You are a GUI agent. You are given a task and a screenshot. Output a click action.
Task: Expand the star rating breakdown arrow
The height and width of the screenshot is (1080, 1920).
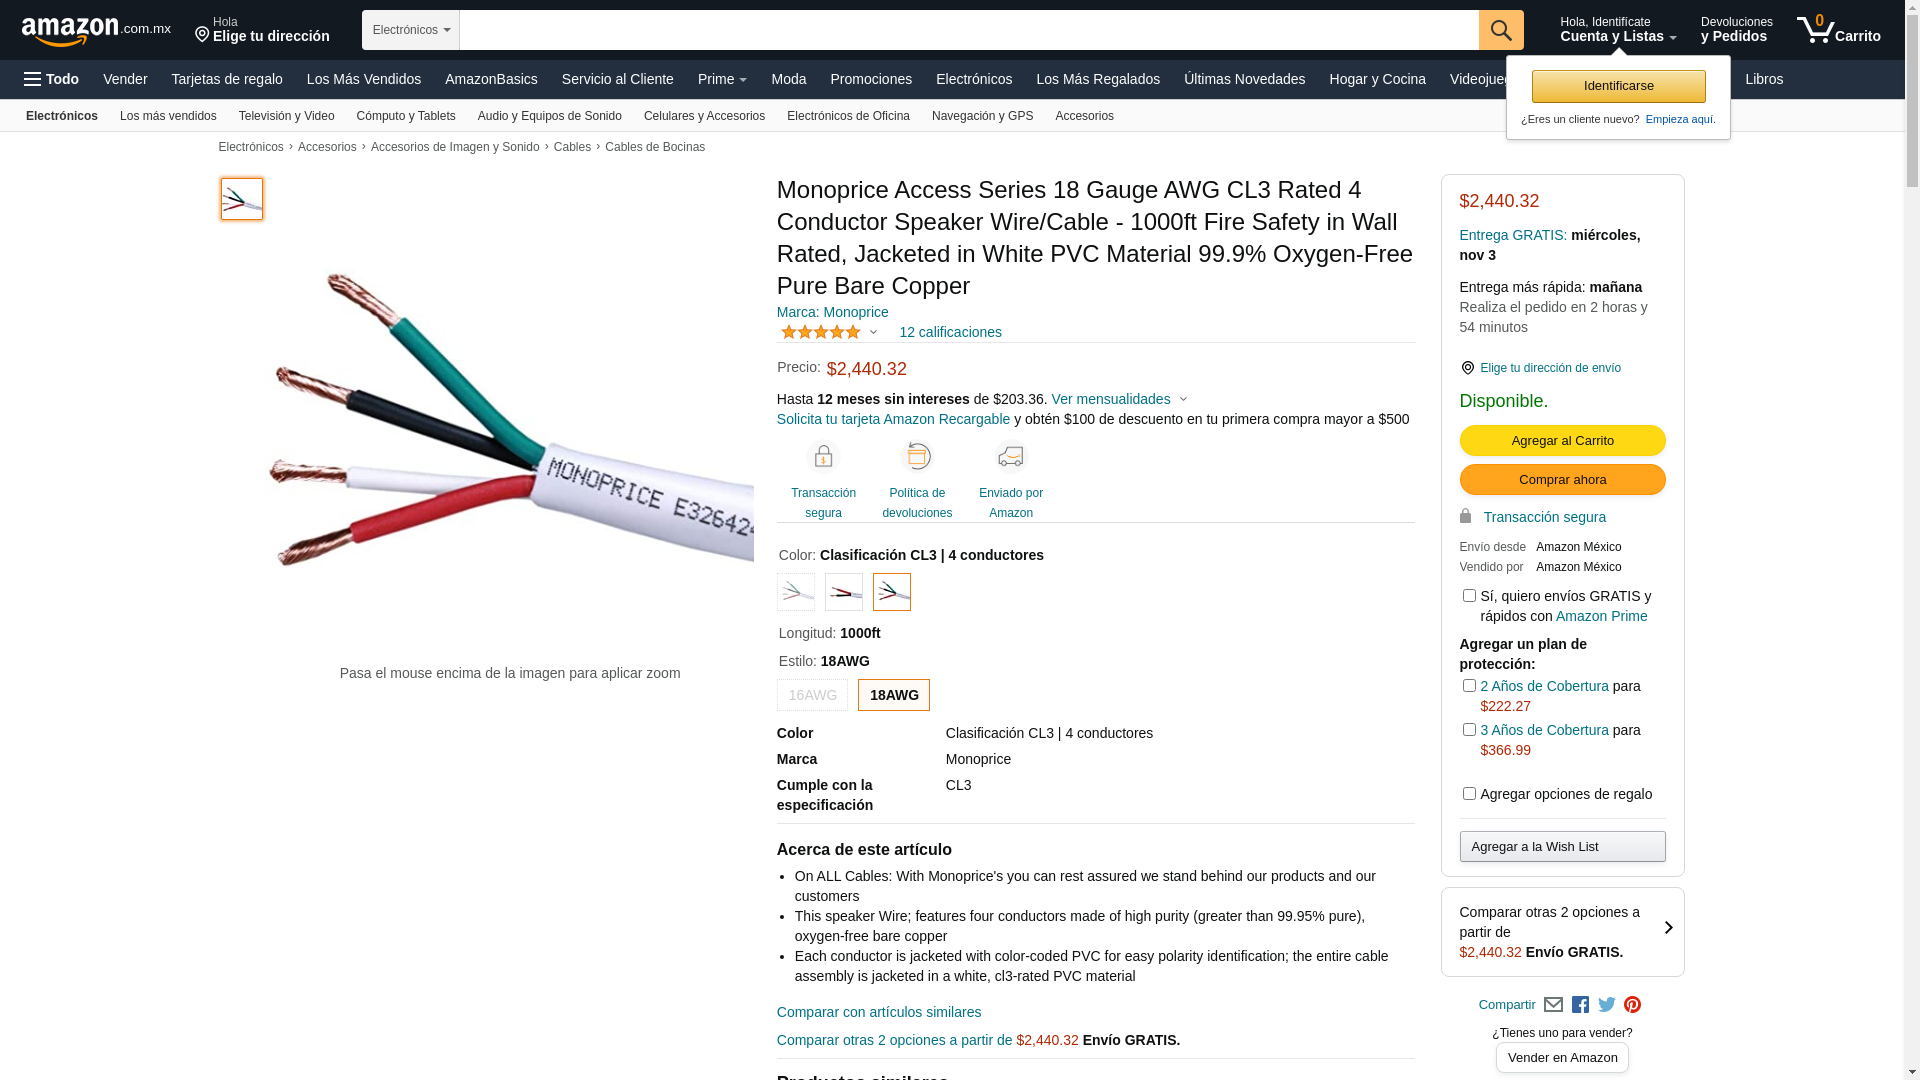coord(873,332)
